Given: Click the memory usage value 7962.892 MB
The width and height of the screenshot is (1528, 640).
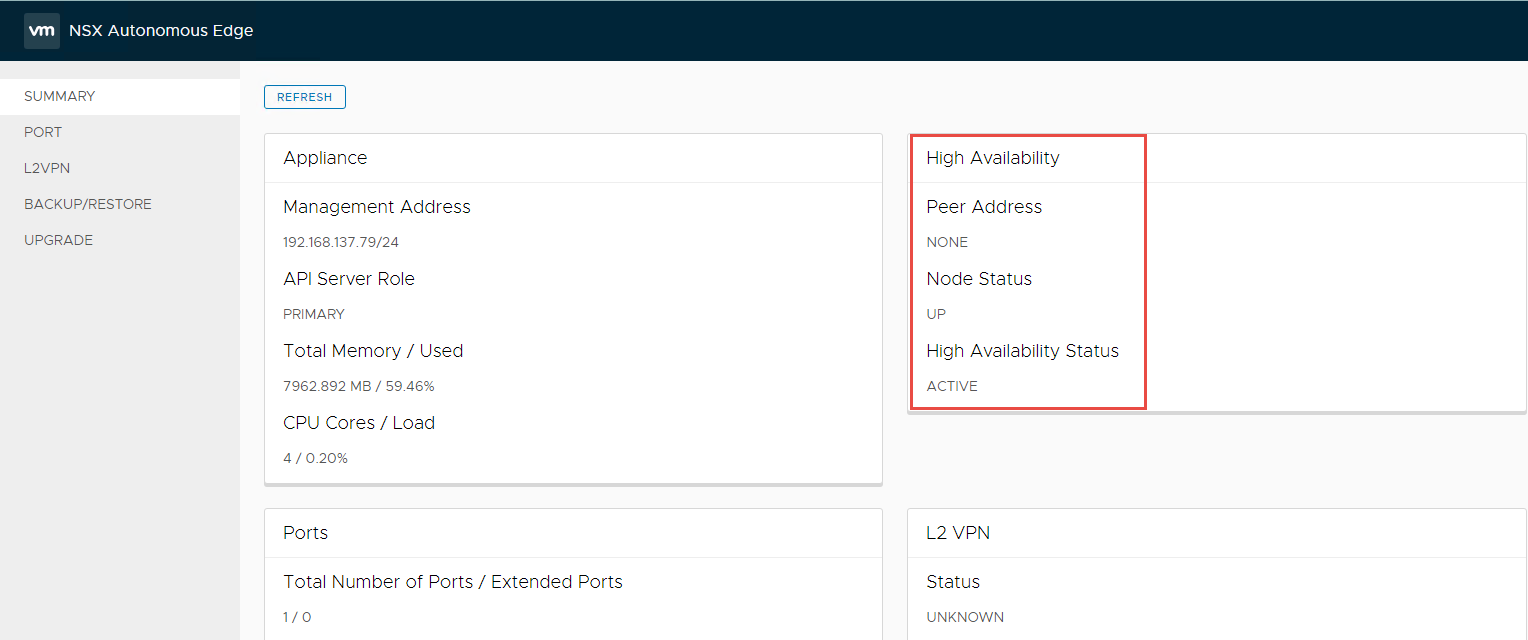Looking at the screenshot, I should (x=358, y=386).
